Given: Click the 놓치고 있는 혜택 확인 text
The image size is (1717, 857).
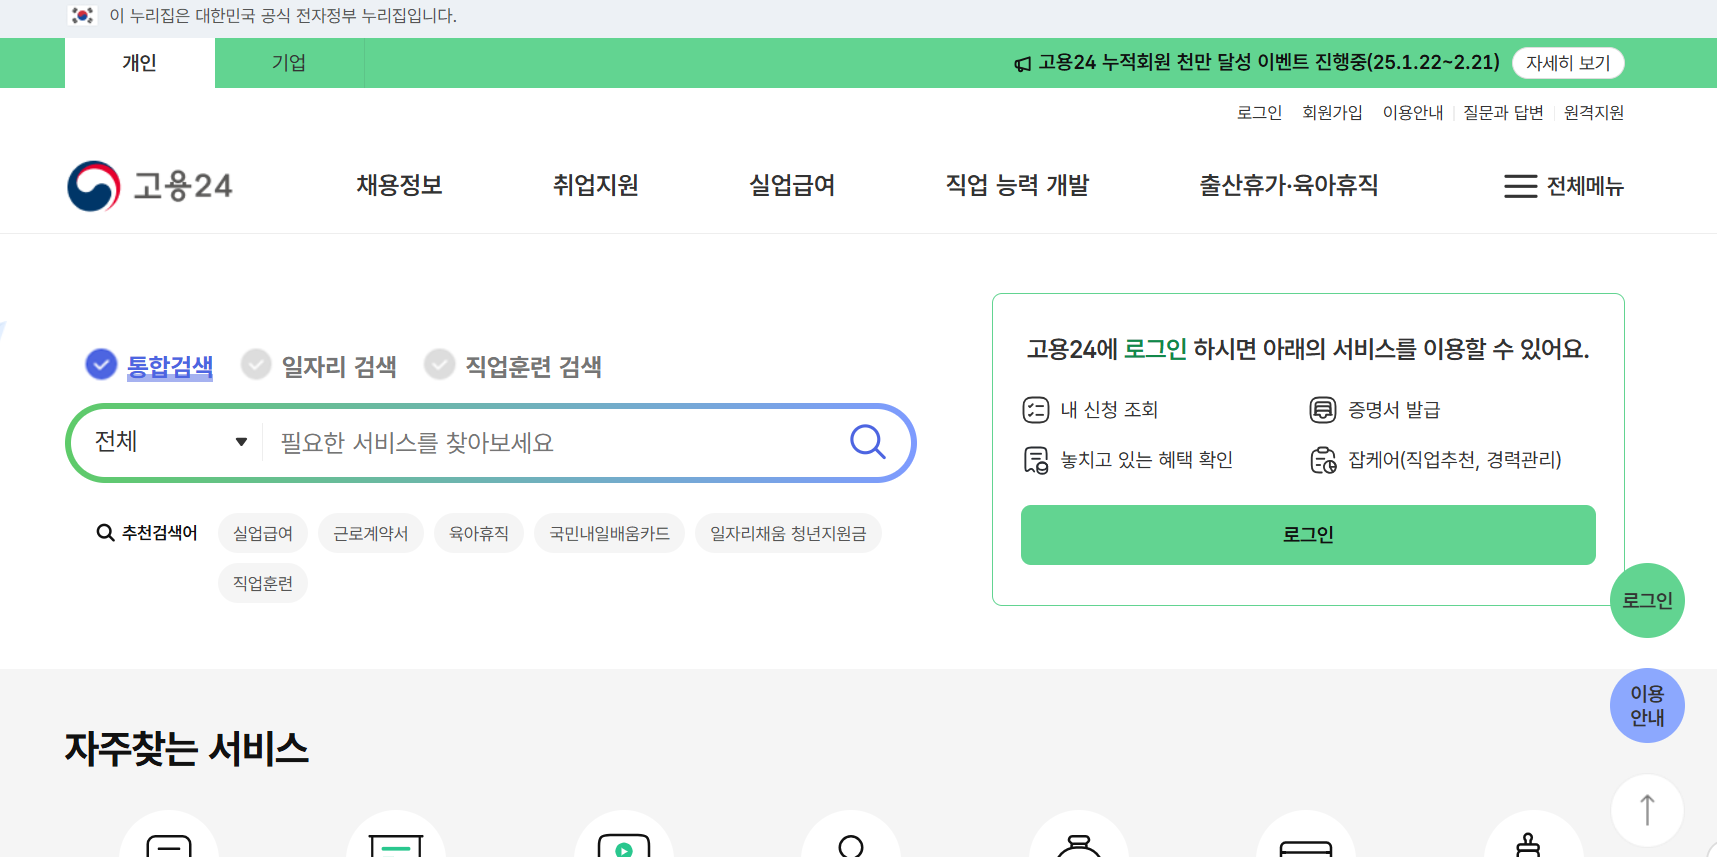Looking at the screenshot, I should click(1147, 460).
